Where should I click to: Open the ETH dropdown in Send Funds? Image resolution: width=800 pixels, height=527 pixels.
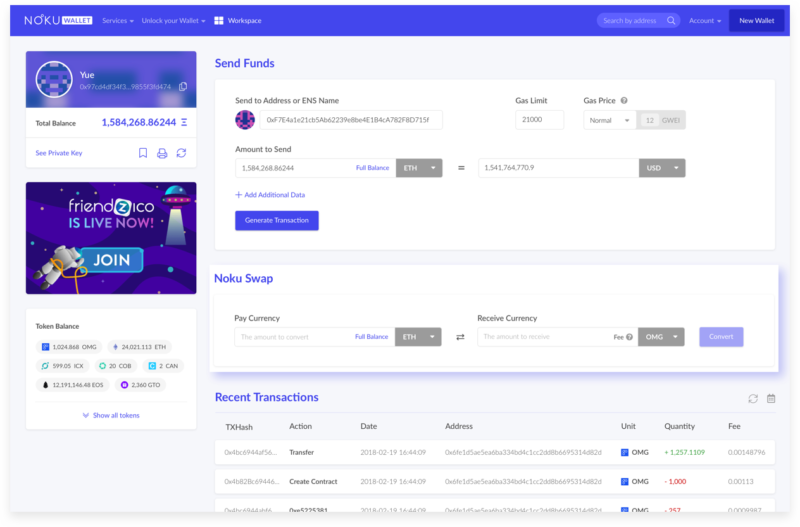tap(419, 168)
